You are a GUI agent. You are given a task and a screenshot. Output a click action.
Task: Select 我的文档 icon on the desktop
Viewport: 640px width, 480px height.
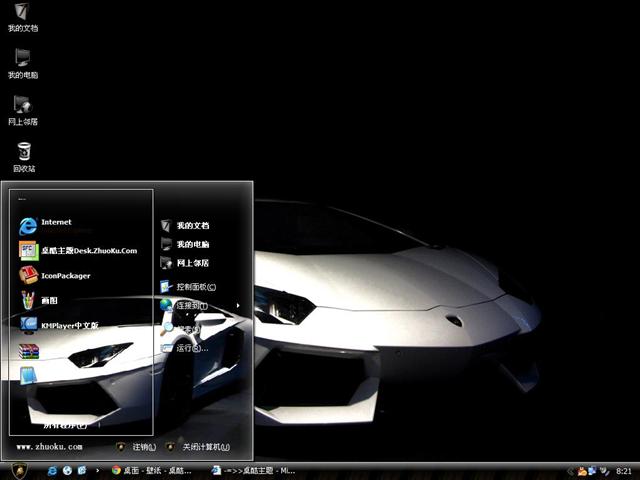tap(22, 16)
